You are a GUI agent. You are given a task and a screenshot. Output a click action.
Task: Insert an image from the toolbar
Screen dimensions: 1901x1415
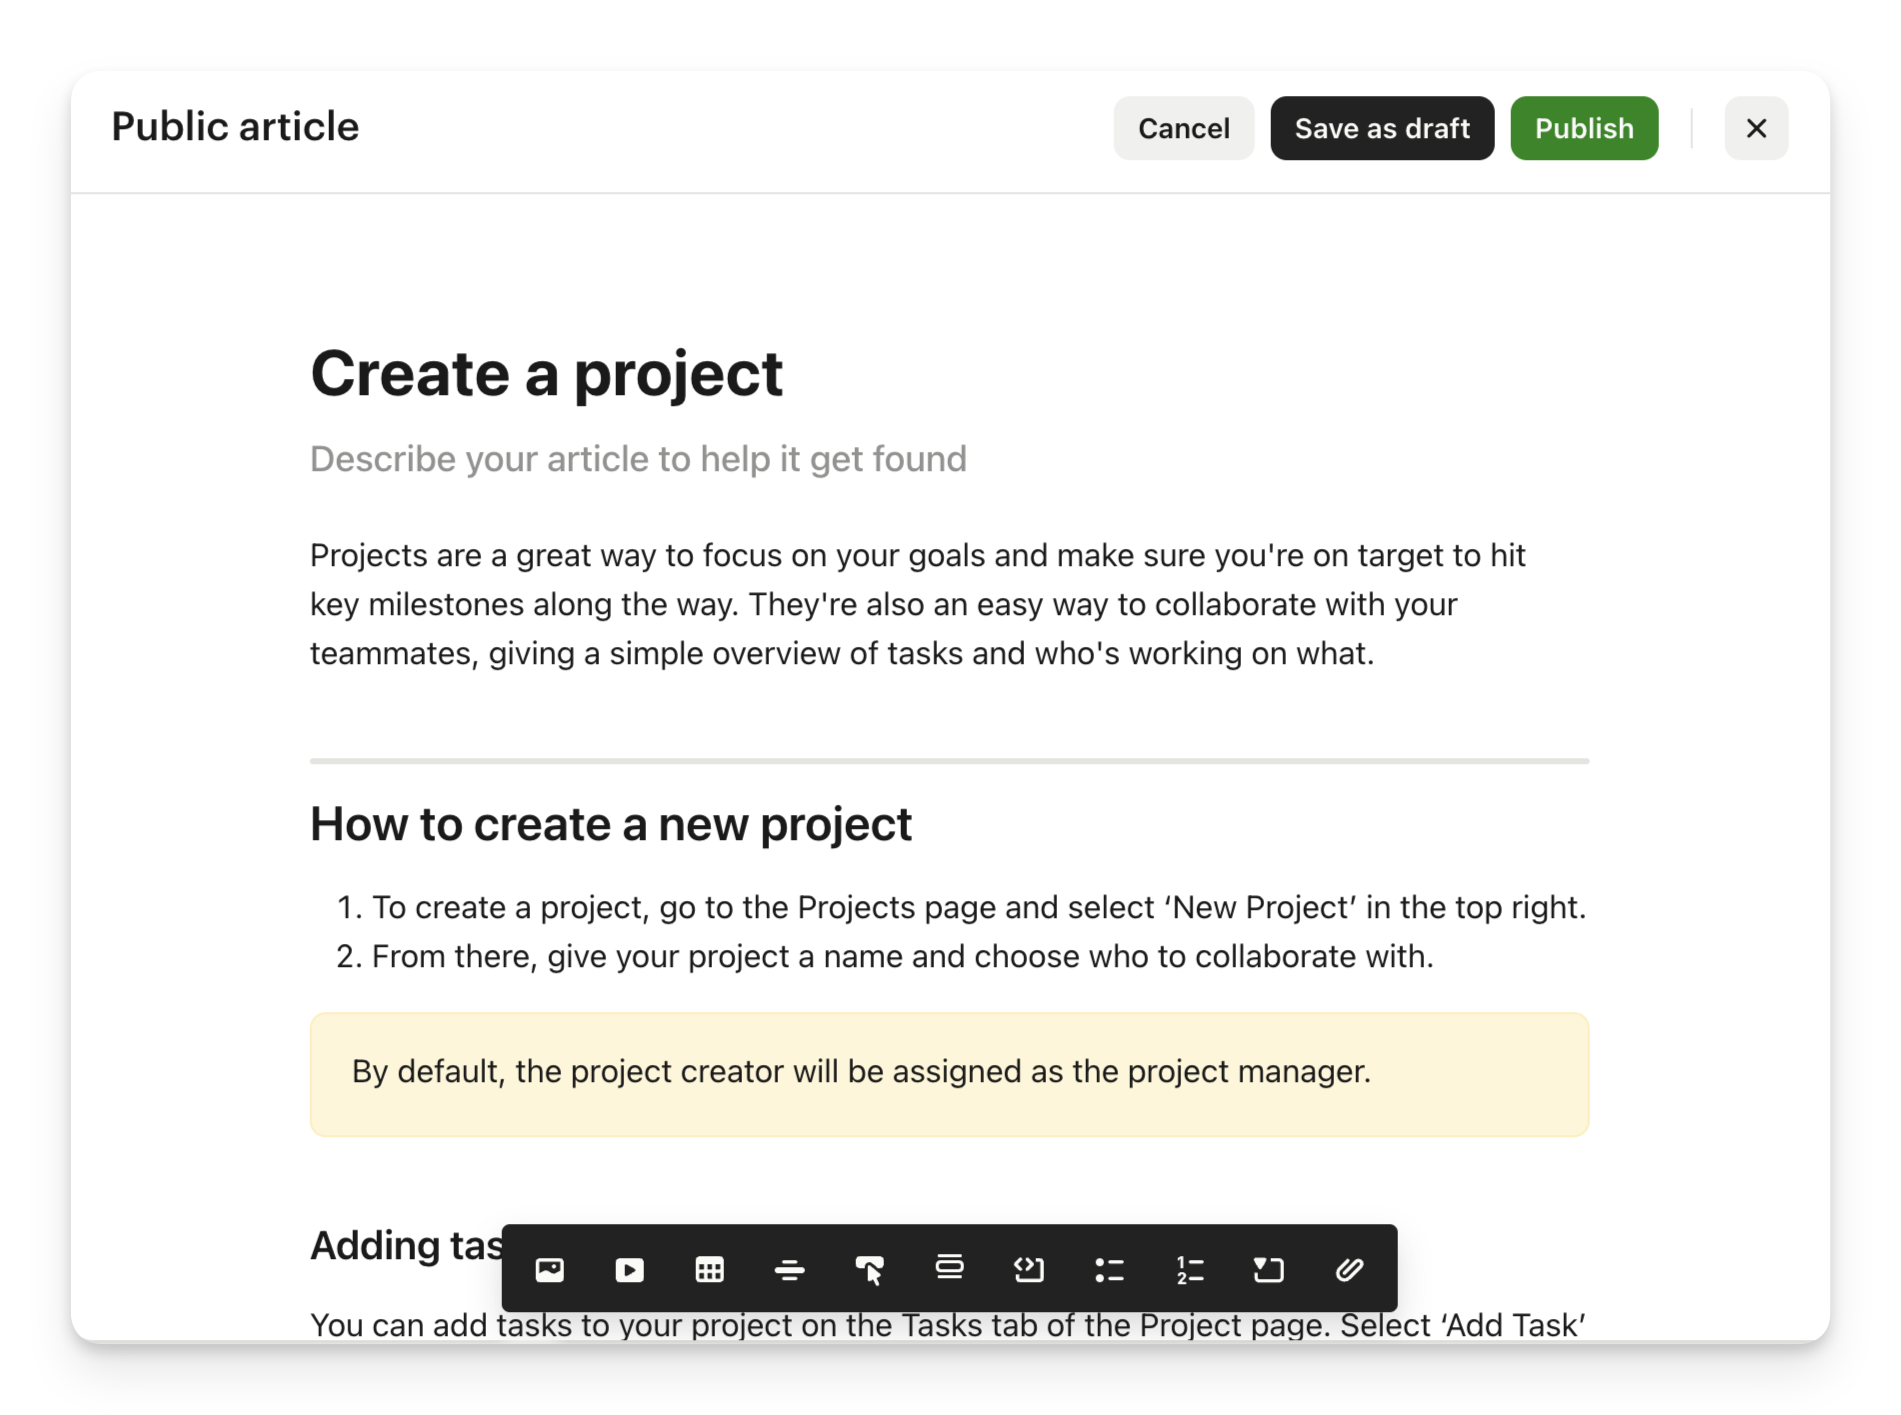click(x=550, y=1269)
